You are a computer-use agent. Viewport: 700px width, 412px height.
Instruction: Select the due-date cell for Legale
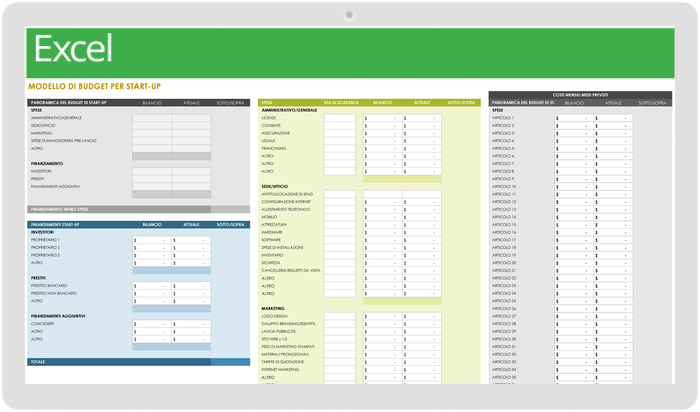(x=340, y=141)
